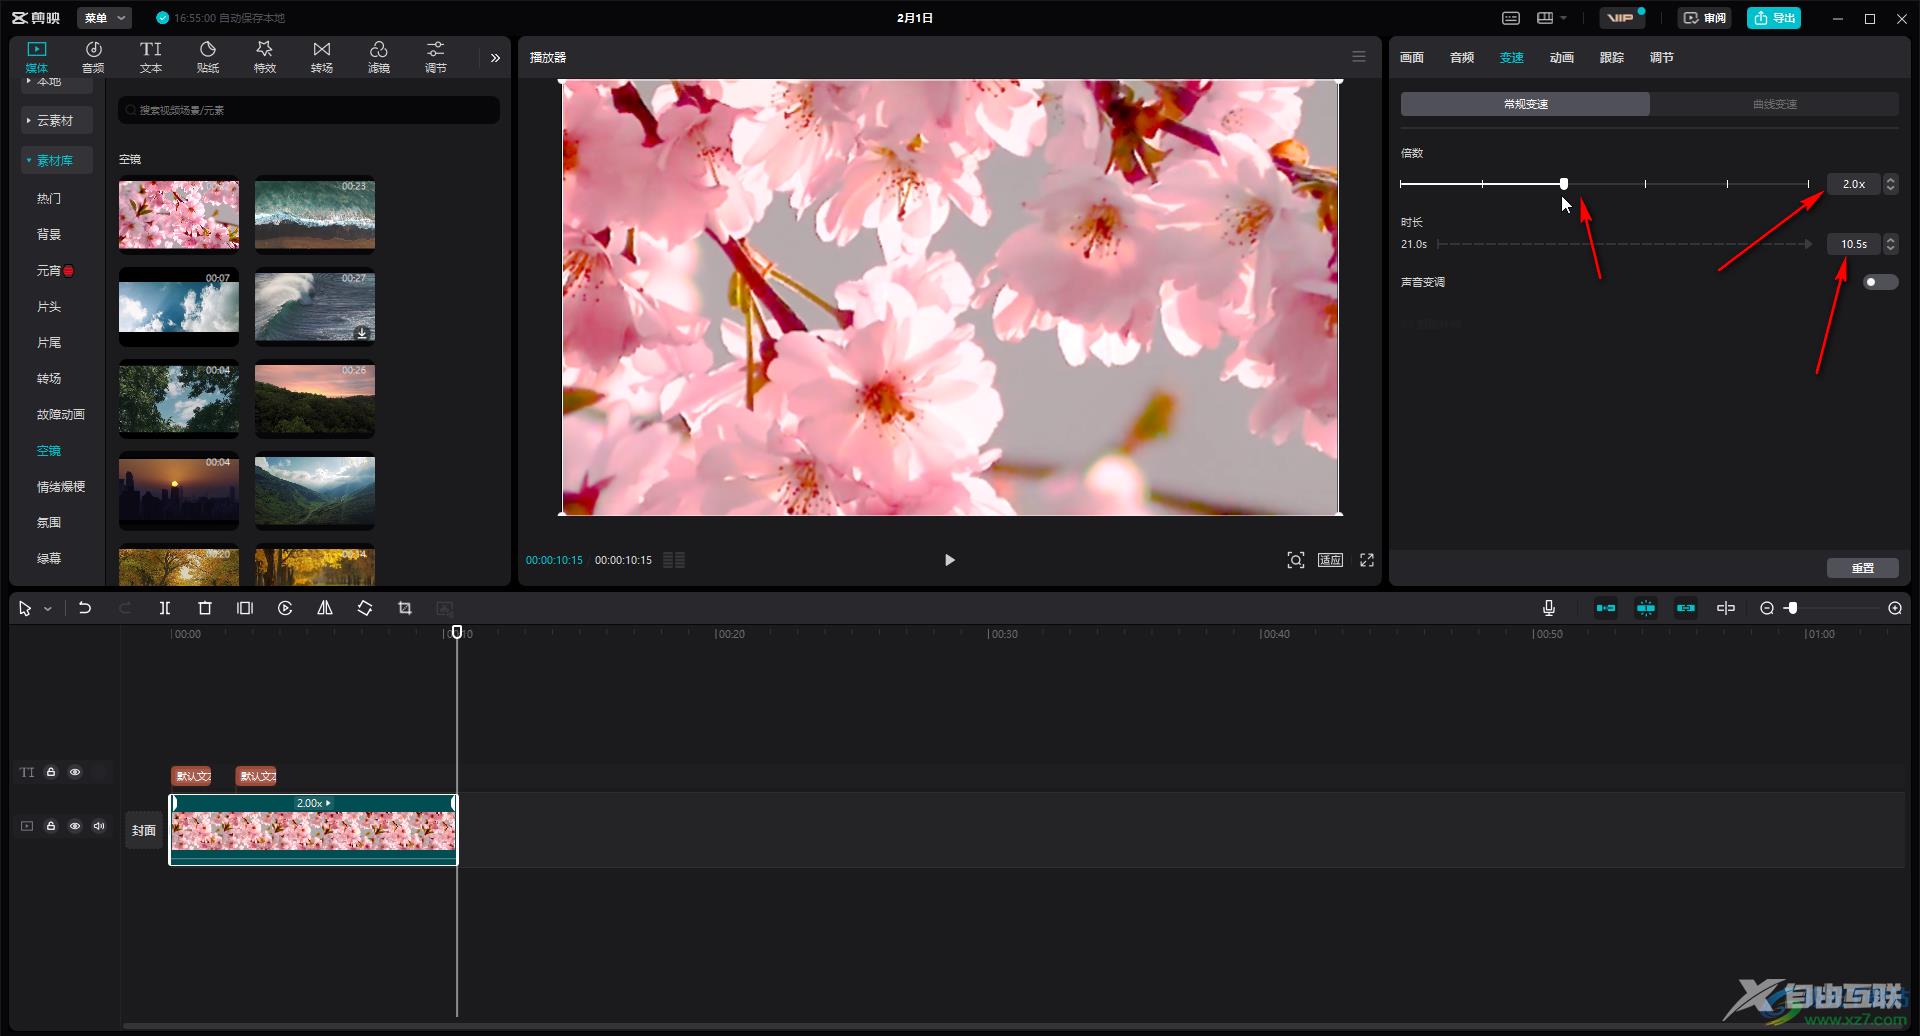
Task: Click the undo arrow in timeline toolbar
Action: pyautogui.click(x=85, y=608)
